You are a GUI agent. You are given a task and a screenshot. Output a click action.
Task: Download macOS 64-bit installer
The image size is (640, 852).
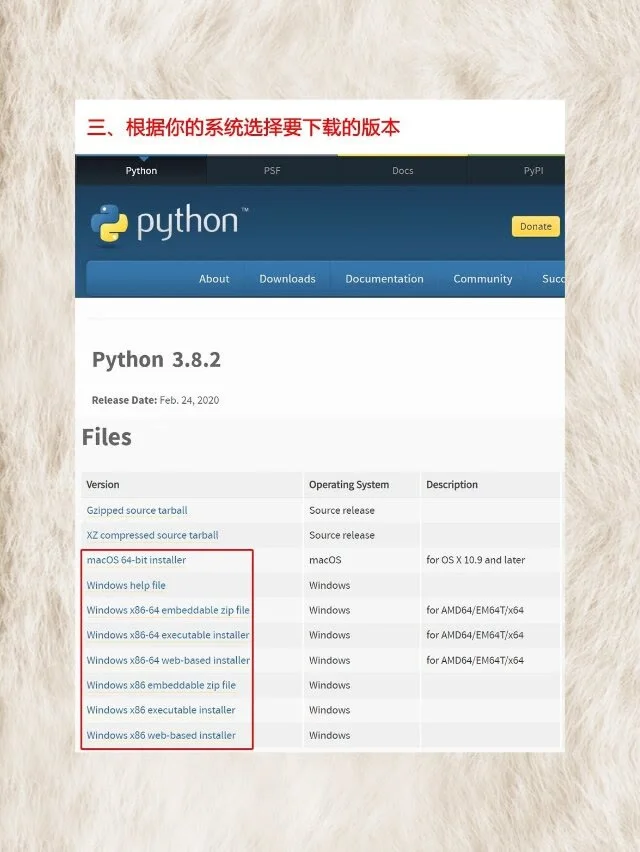point(136,560)
